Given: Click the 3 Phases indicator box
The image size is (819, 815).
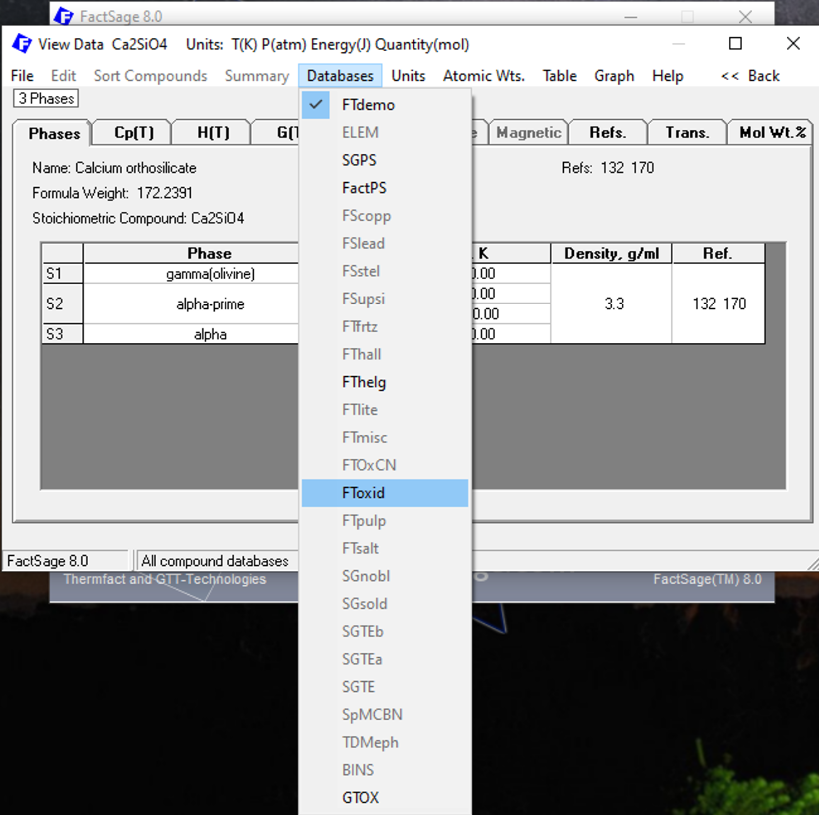Looking at the screenshot, I should [x=46, y=98].
